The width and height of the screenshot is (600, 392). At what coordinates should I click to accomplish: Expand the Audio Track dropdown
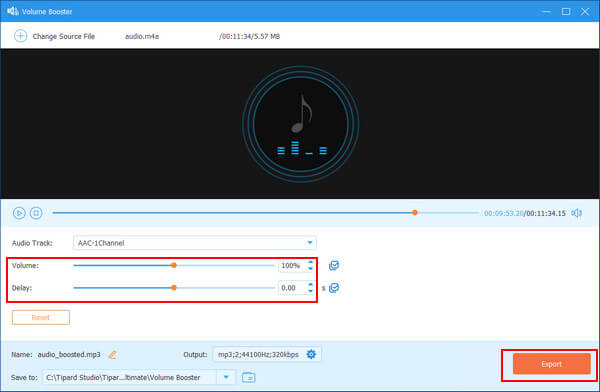coord(310,243)
